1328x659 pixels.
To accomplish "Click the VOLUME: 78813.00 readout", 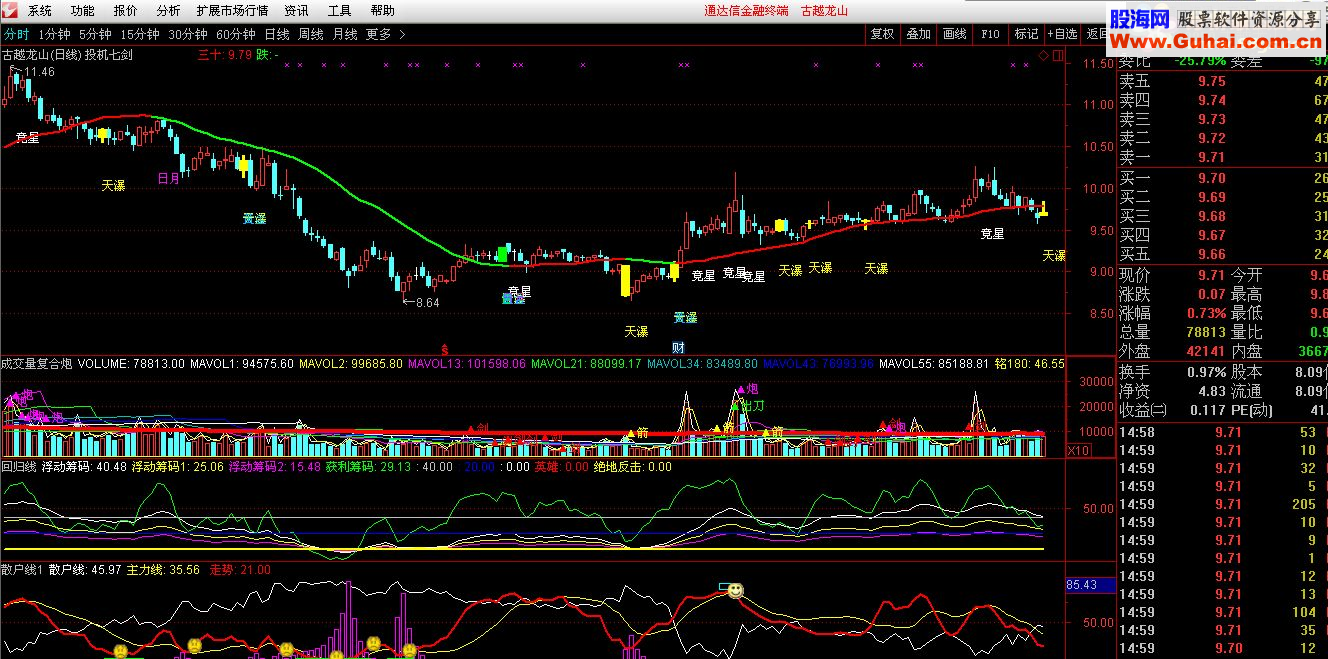I will pos(130,363).
